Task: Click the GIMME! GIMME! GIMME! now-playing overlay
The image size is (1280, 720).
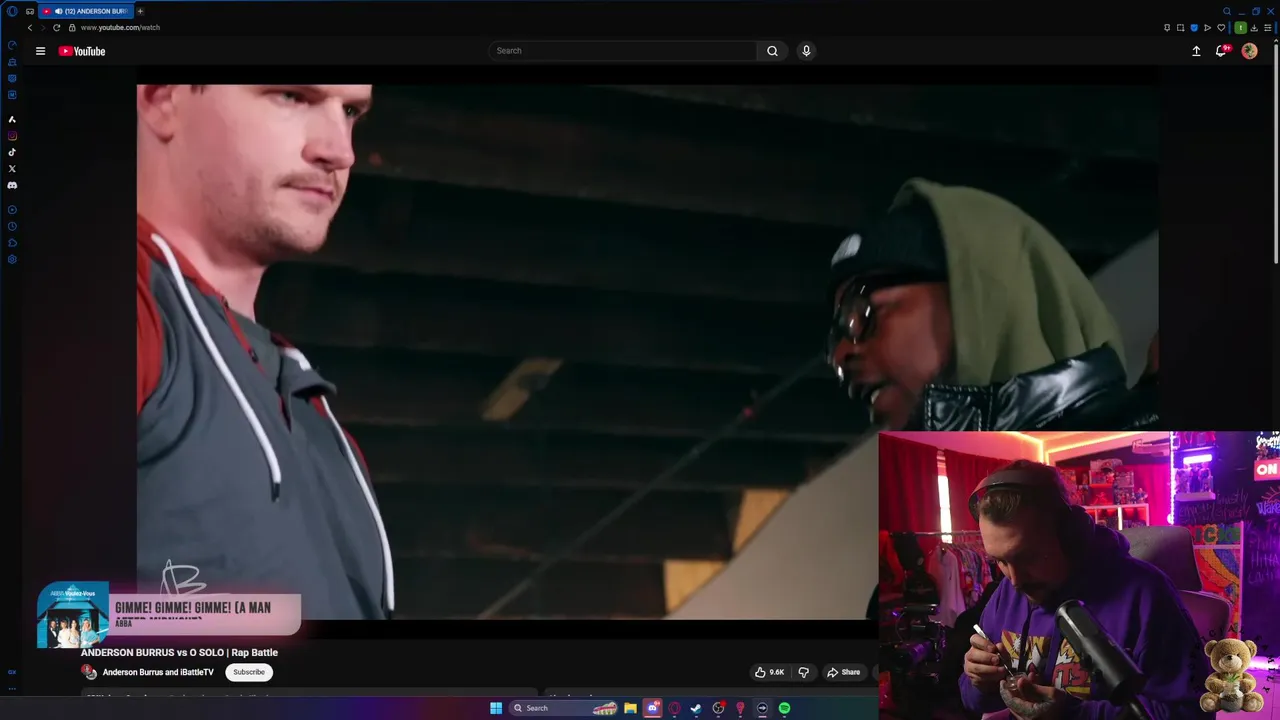Action: 169,614
